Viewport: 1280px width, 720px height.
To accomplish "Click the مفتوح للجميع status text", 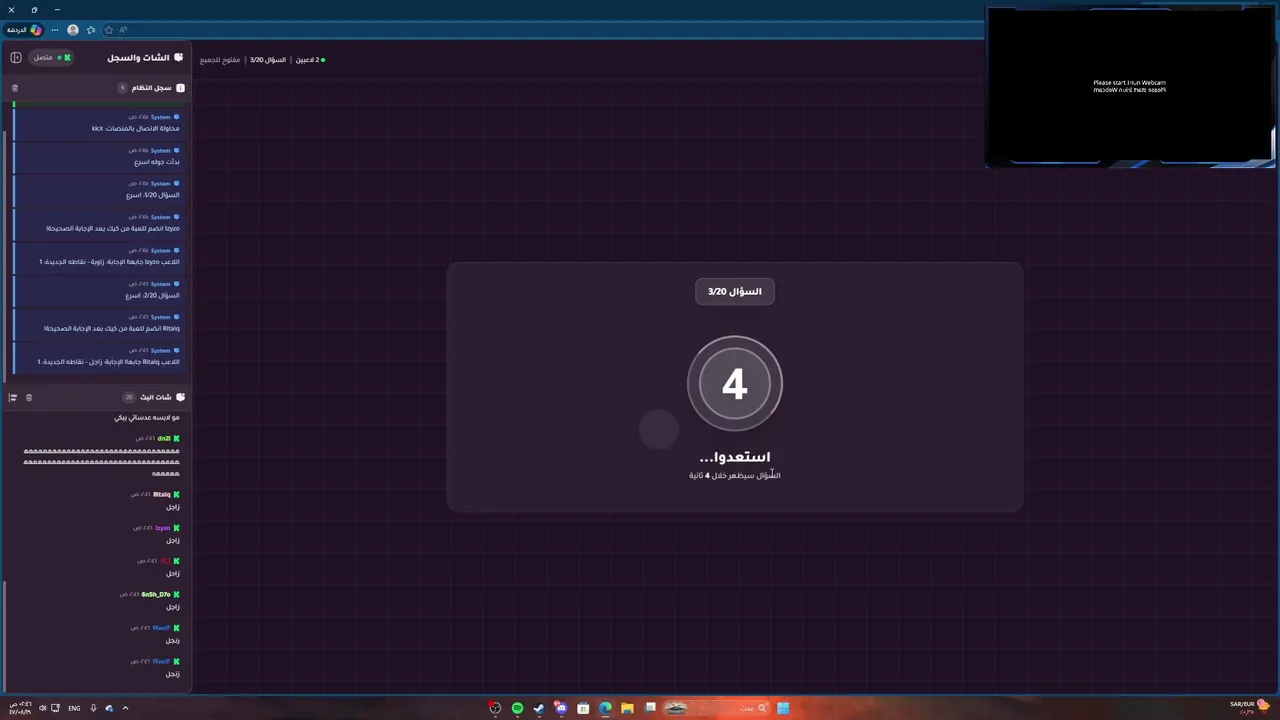I will pos(220,60).
